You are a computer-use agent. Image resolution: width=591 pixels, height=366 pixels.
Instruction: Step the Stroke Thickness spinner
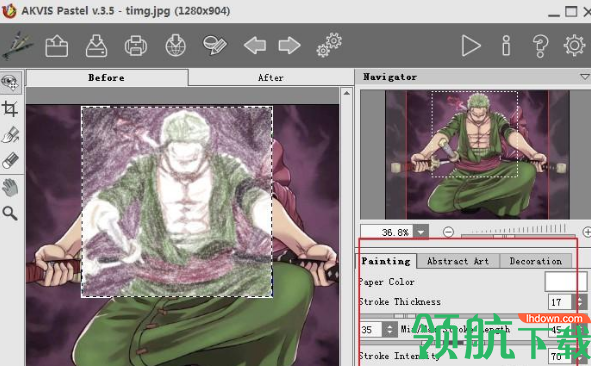[579, 302]
